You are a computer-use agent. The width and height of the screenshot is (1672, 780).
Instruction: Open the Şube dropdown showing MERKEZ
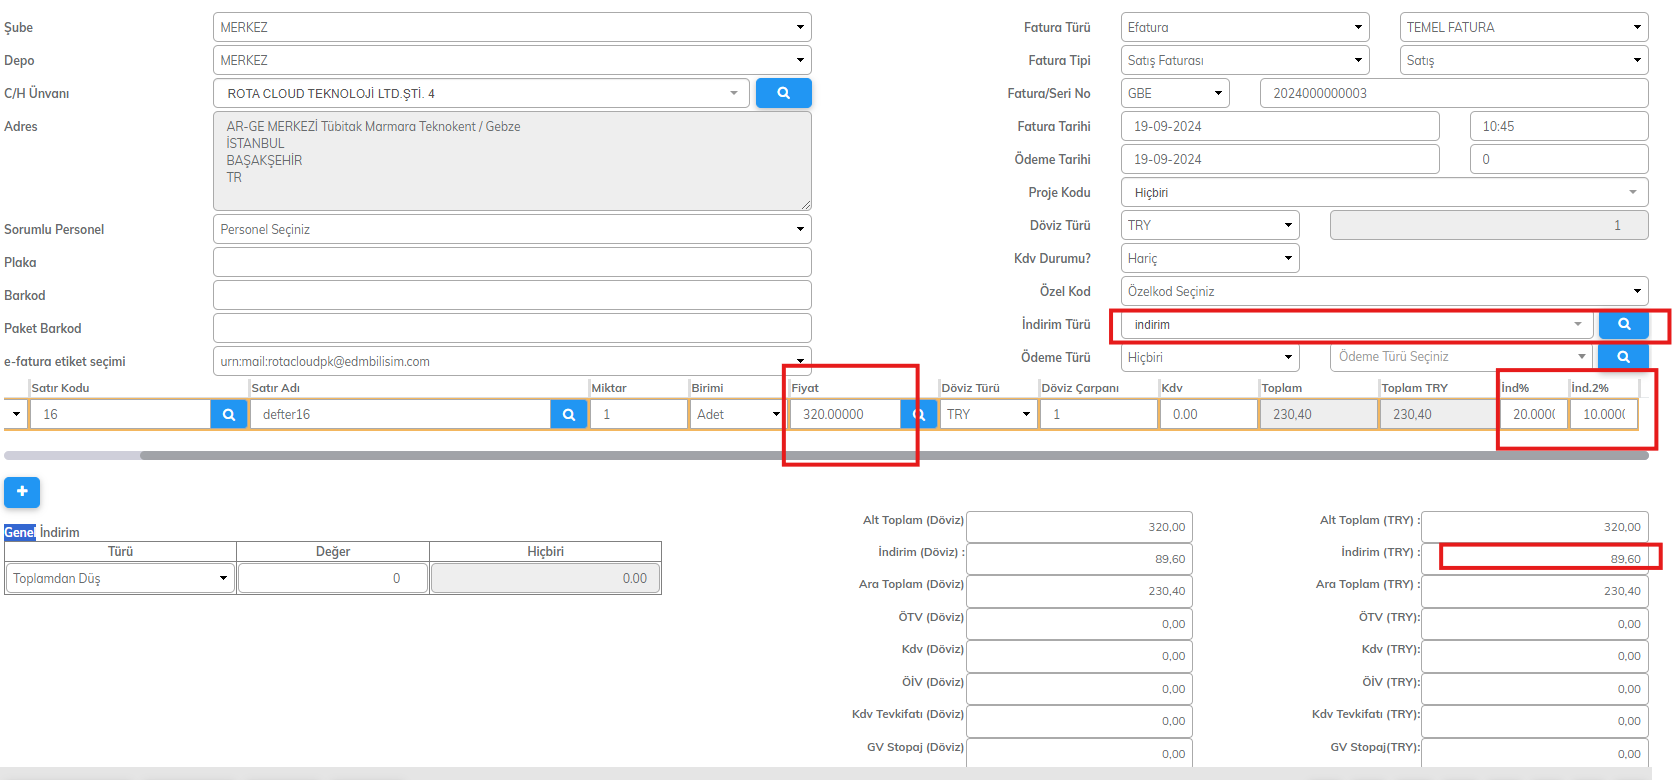pos(511,27)
